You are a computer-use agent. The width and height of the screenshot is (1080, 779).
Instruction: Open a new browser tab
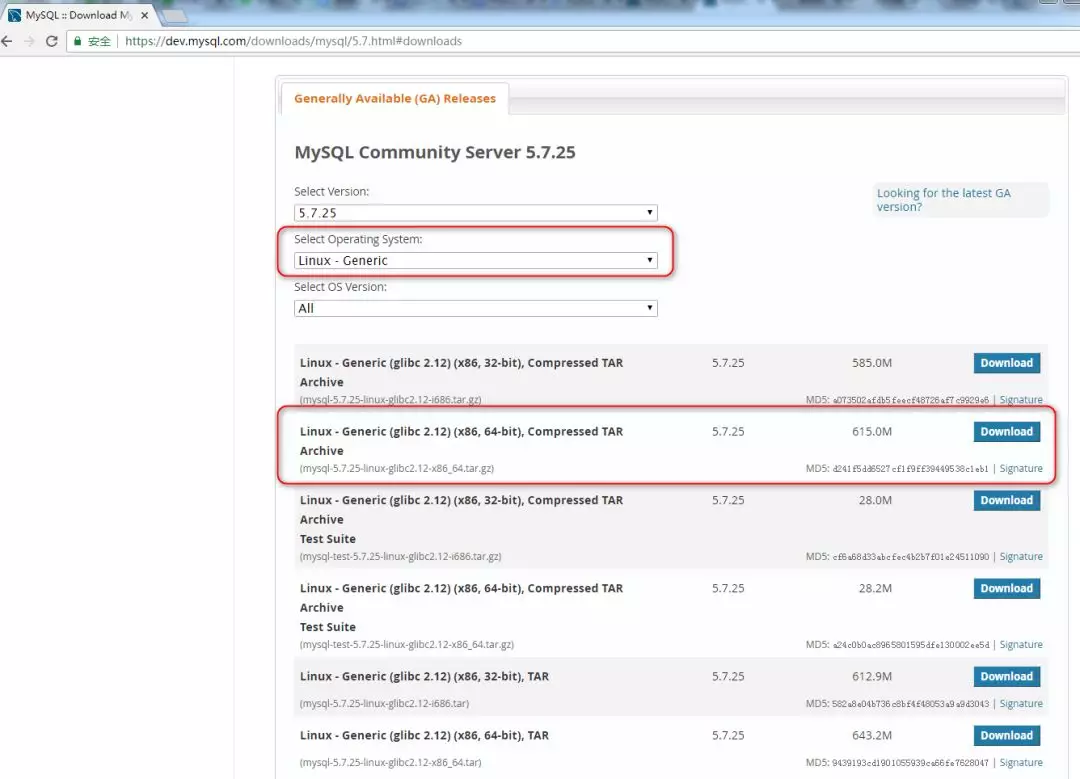point(174,16)
